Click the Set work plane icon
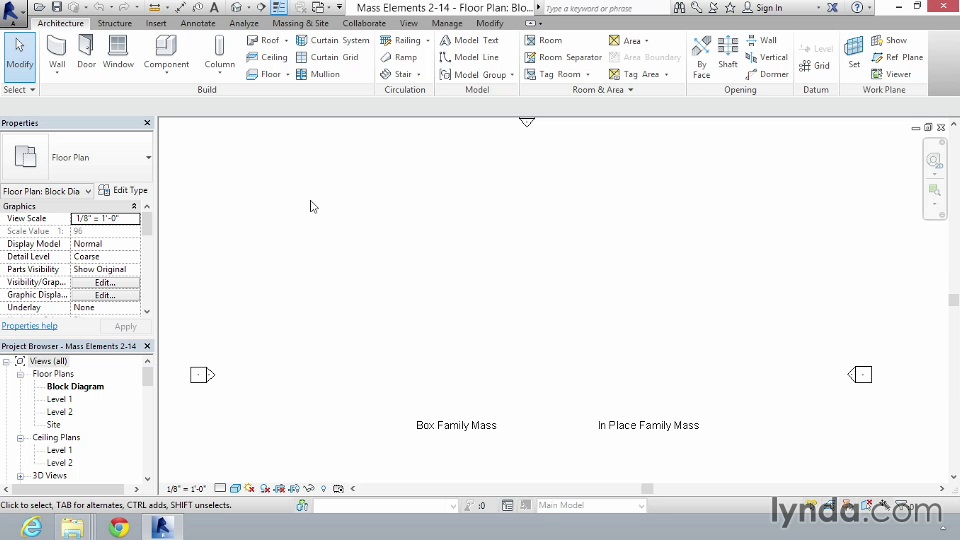960x540 pixels. point(854,53)
